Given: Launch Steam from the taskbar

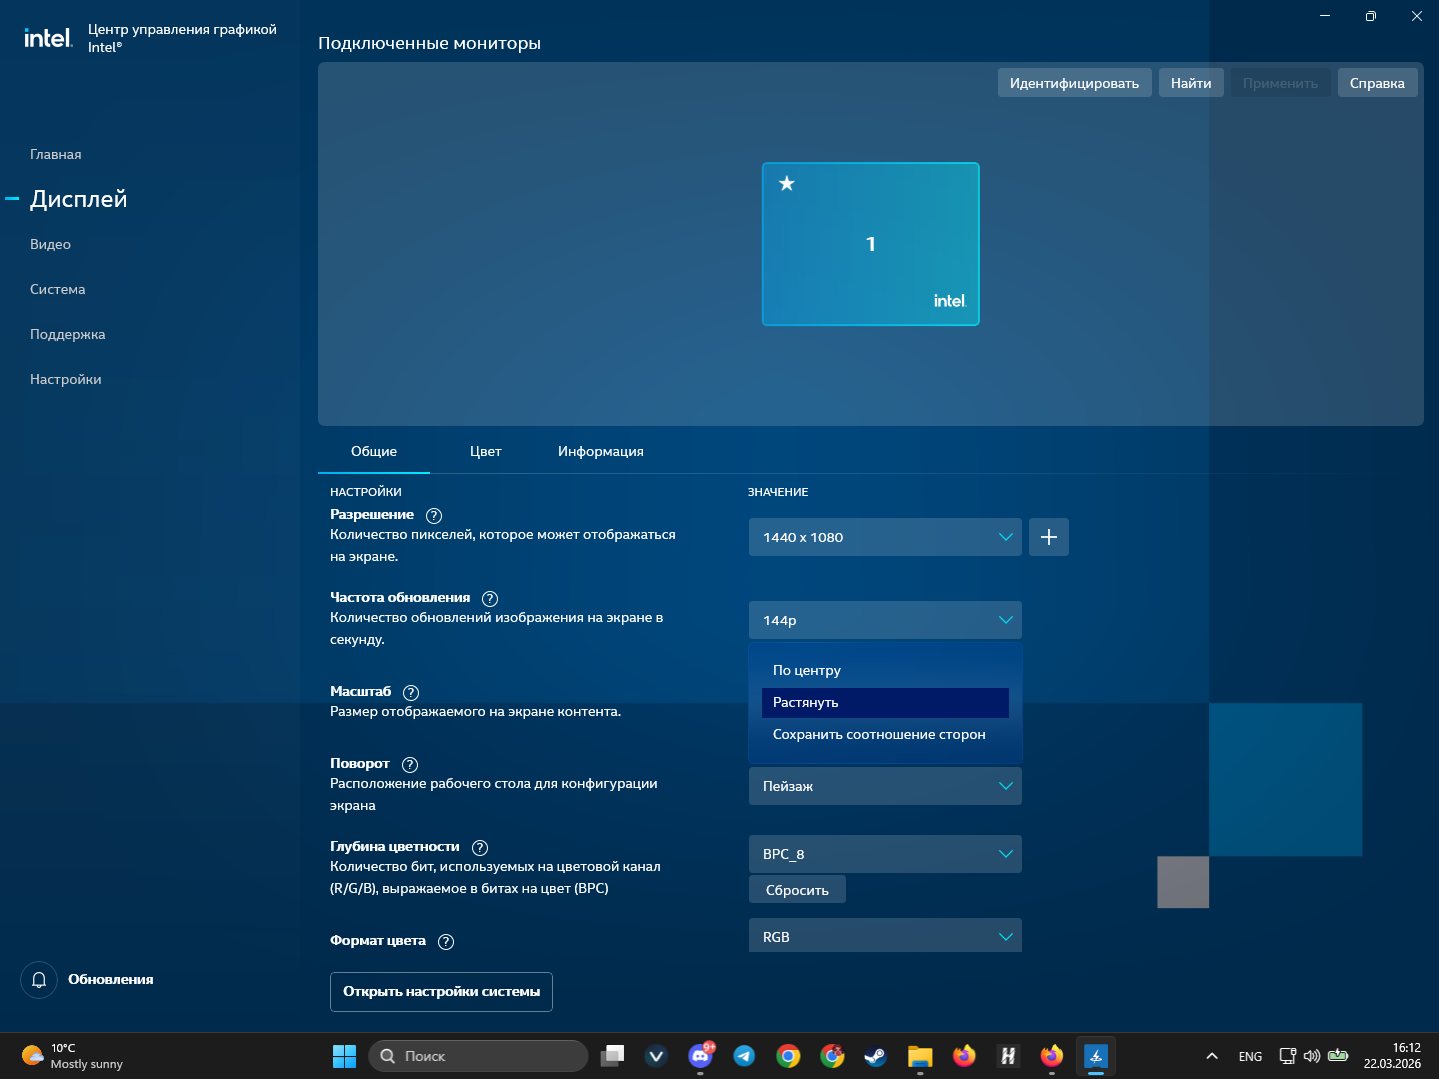Looking at the screenshot, I should coord(876,1056).
